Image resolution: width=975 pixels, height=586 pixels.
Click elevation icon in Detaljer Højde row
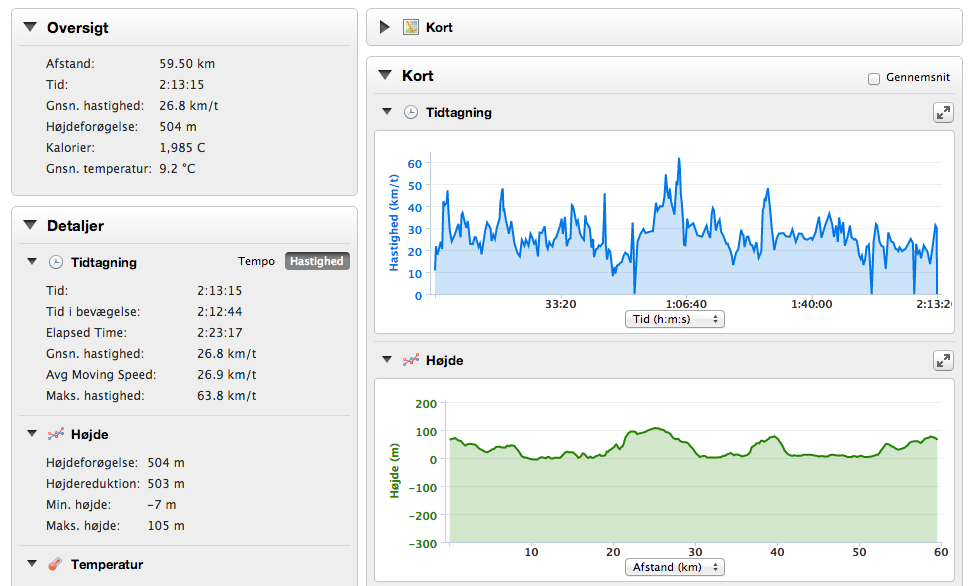(x=55, y=434)
